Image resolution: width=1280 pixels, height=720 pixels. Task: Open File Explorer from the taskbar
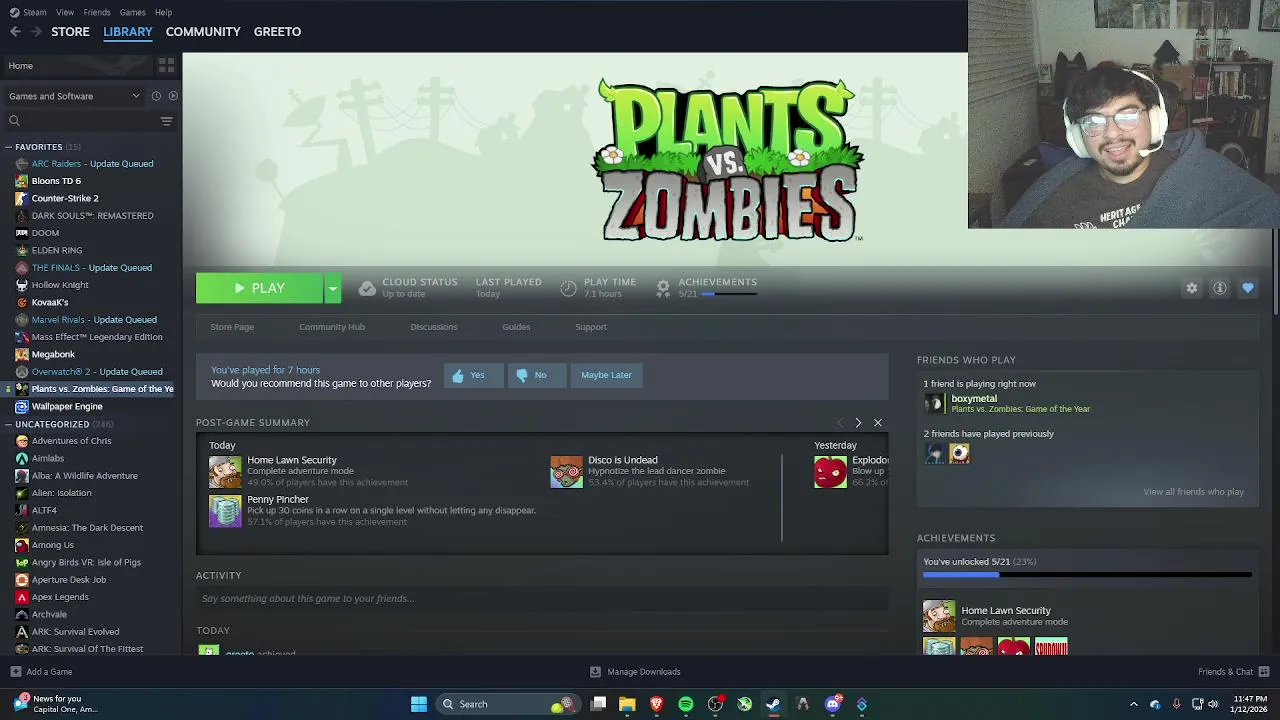(x=627, y=704)
